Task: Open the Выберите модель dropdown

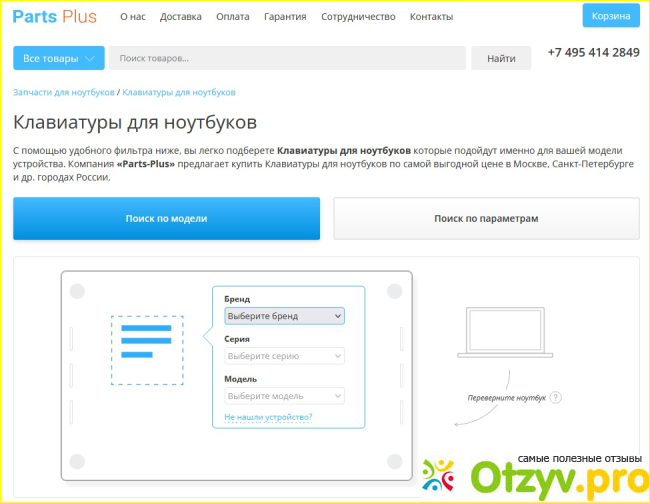Action: tap(284, 396)
